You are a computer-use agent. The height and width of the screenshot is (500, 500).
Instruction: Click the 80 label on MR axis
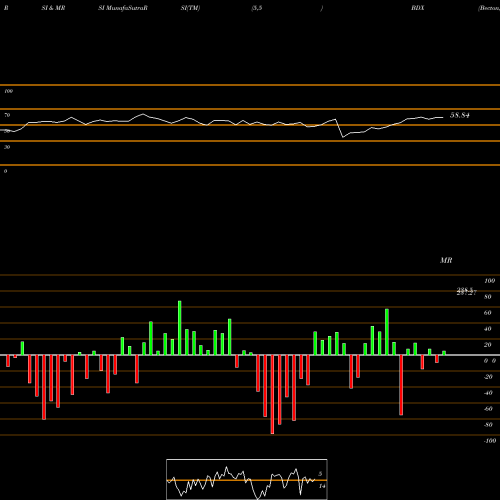coord(488,297)
